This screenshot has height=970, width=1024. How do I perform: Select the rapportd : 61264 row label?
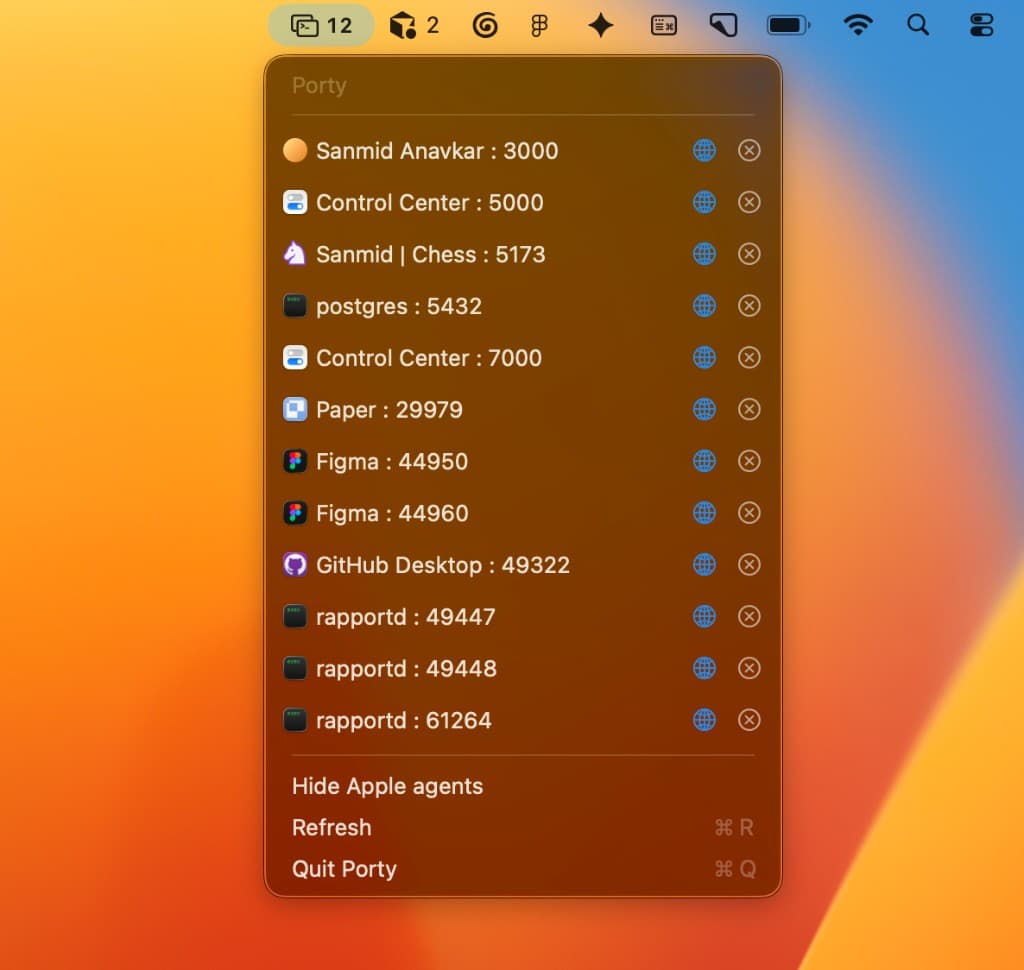click(x=404, y=720)
